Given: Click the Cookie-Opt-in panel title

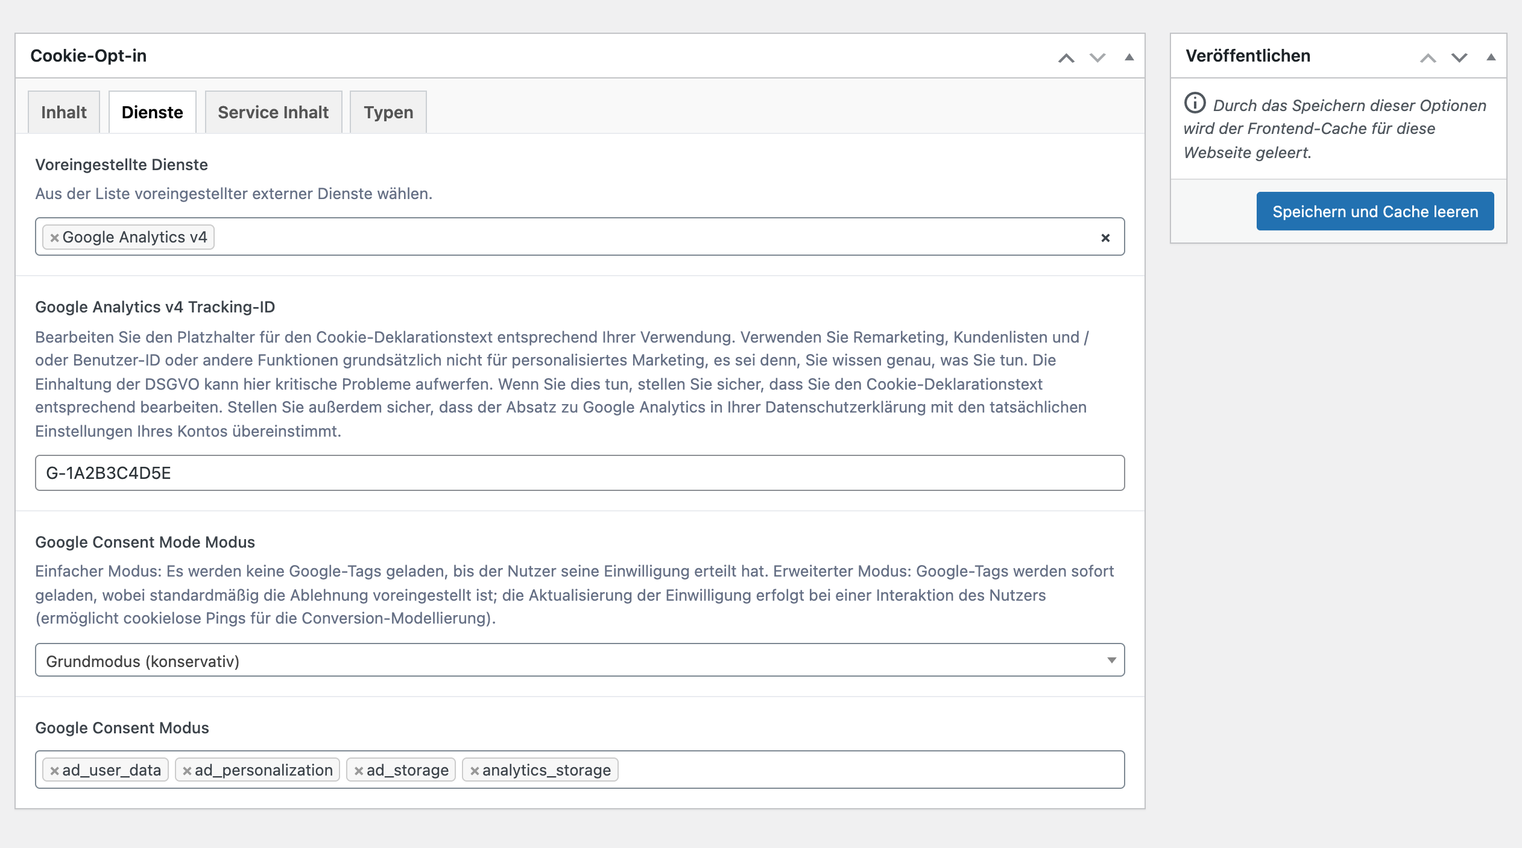Looking at the screenshot, I should click(88, 56).
